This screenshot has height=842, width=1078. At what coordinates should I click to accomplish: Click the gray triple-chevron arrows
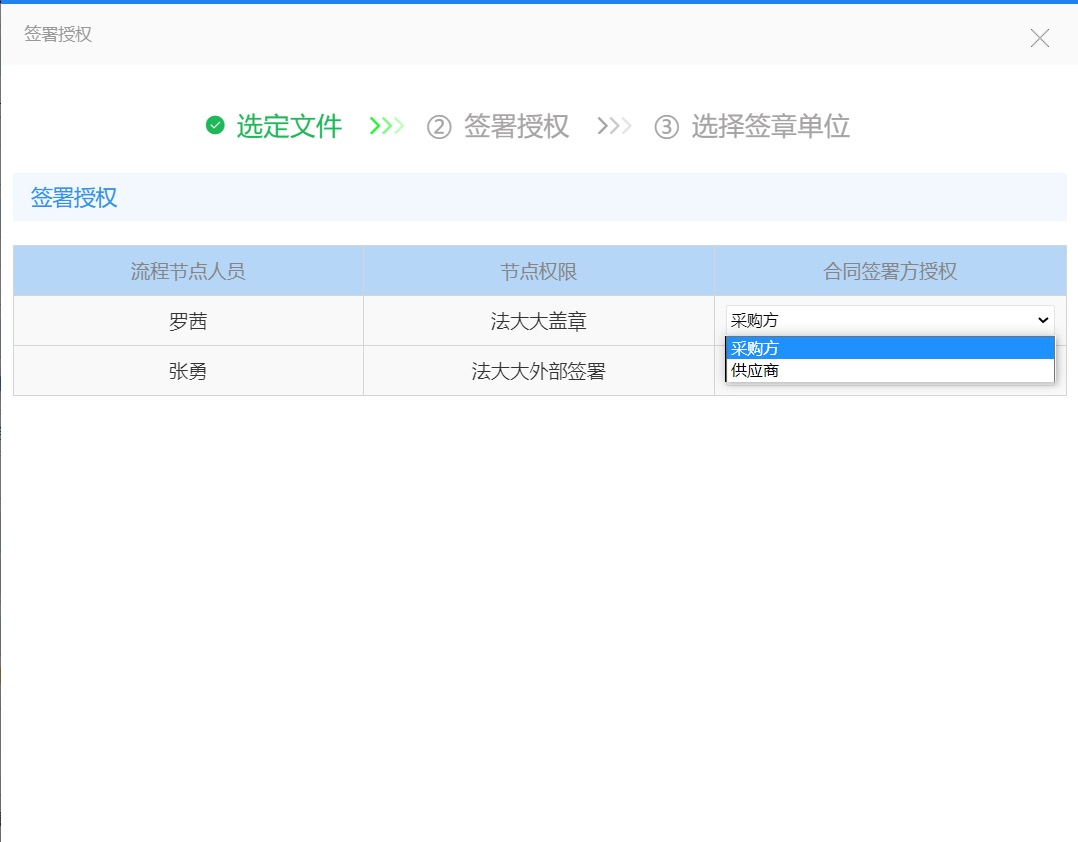pyautogui.click(x=614, y=126)
